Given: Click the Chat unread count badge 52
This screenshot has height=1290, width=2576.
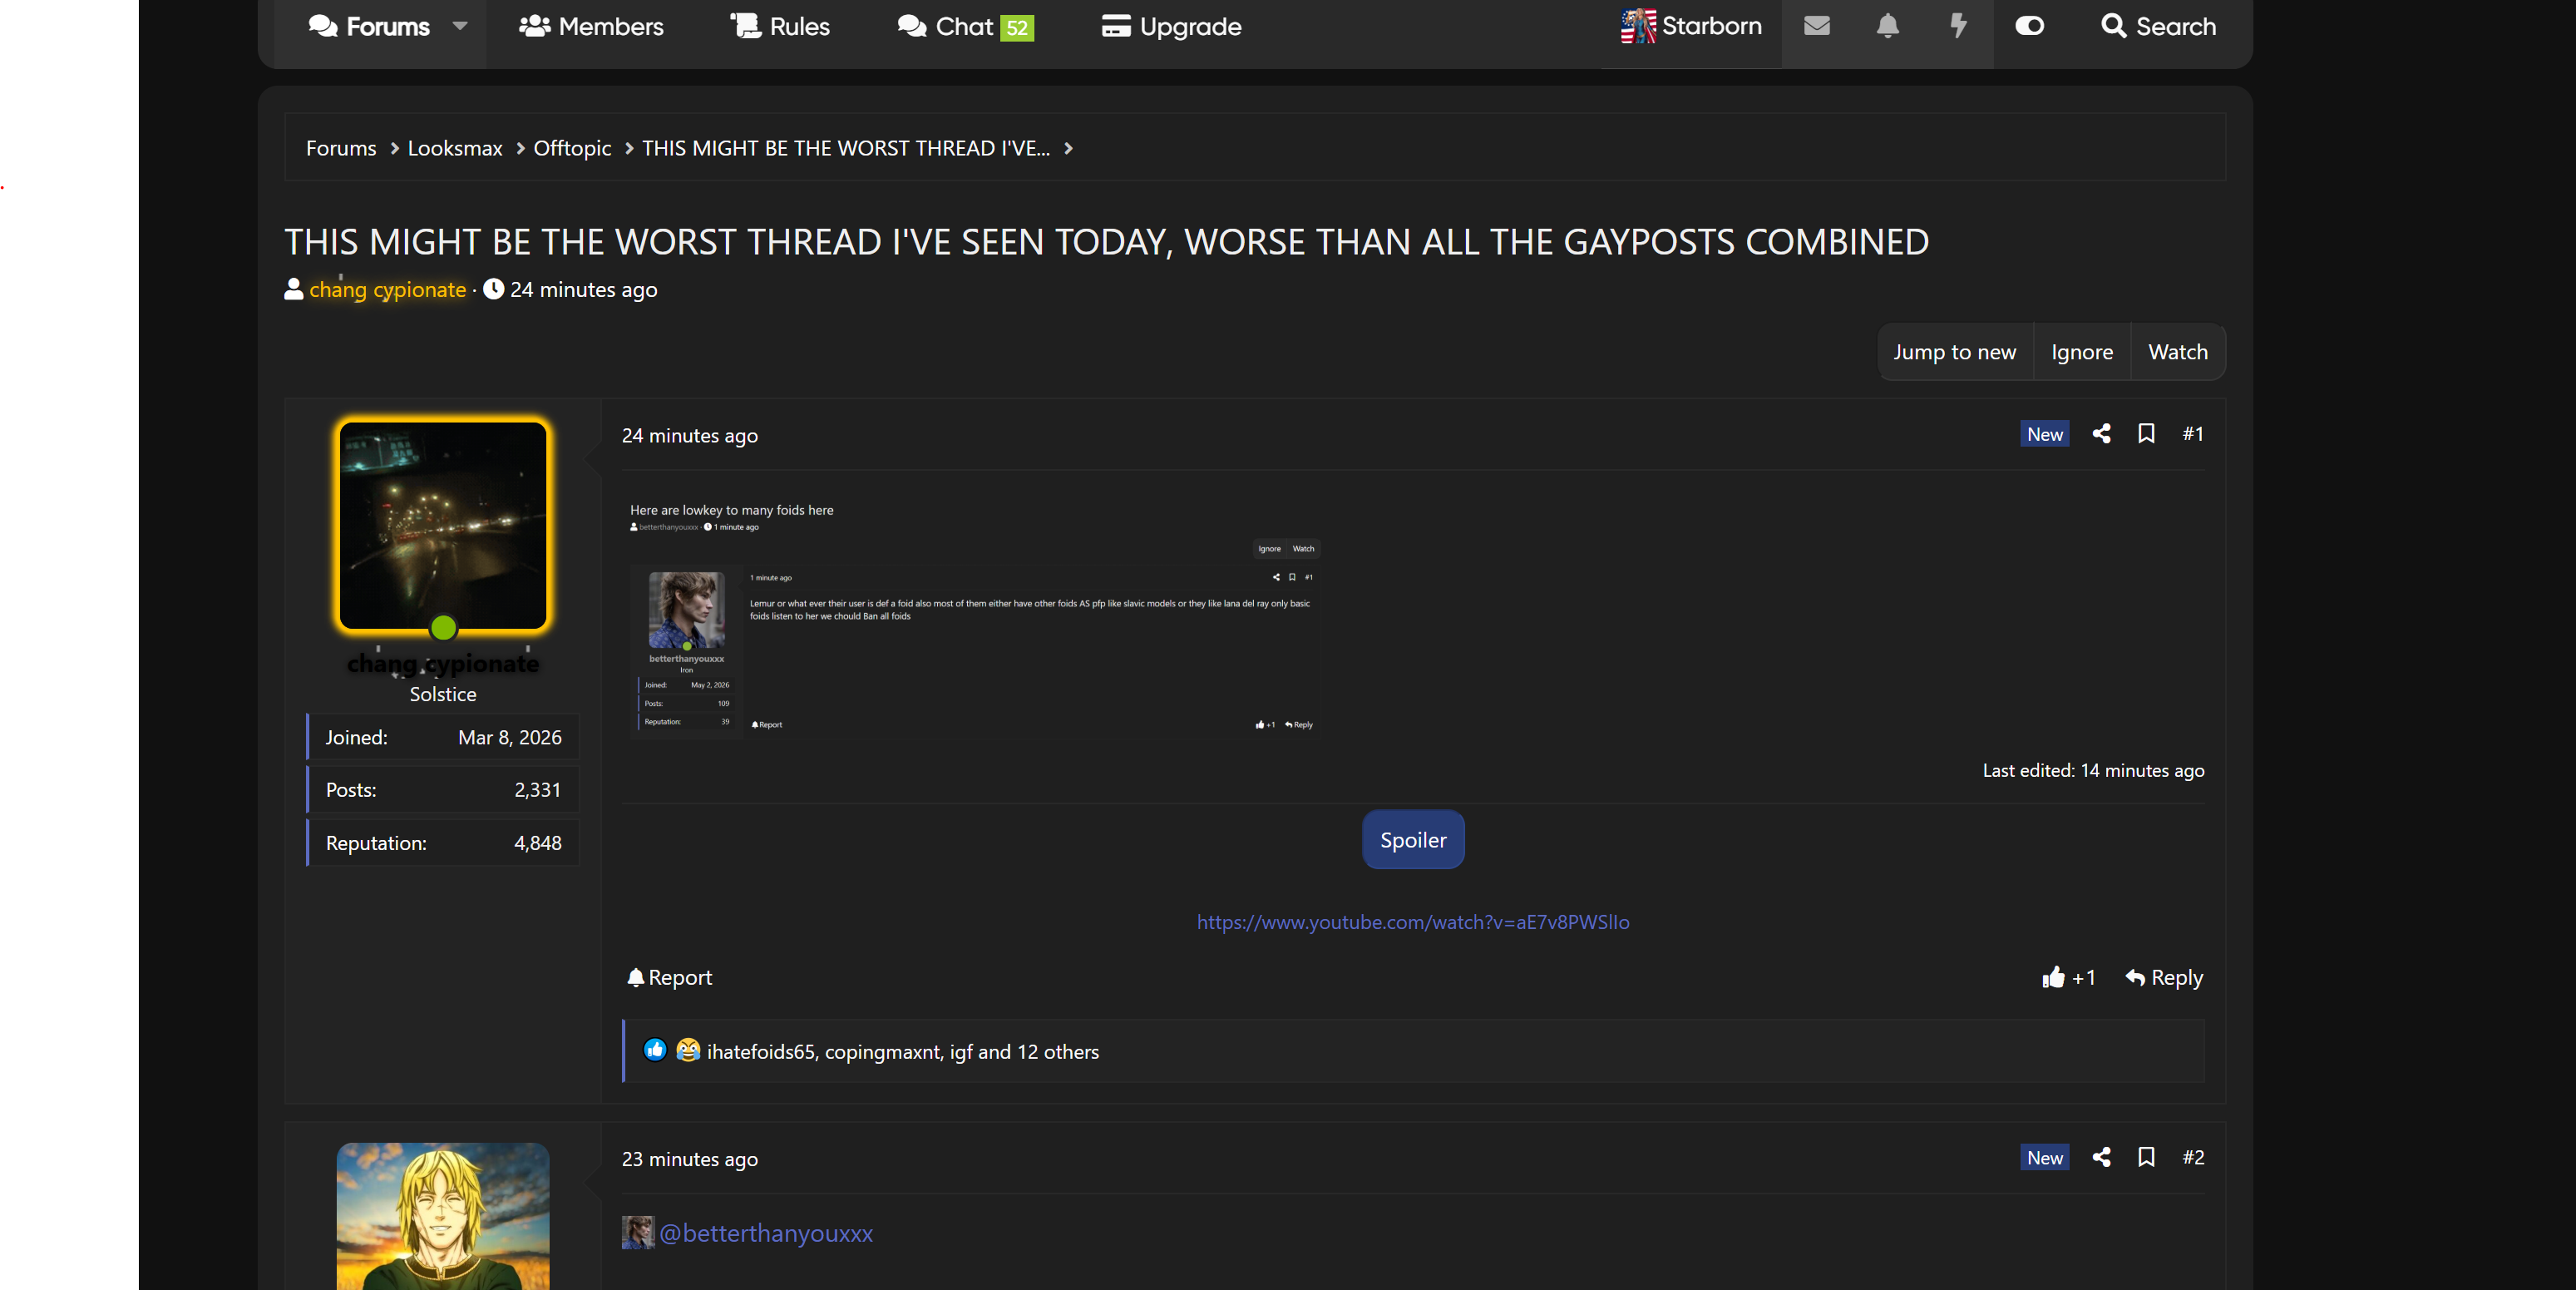Looking at the screenshot, I should point(1017,28).
